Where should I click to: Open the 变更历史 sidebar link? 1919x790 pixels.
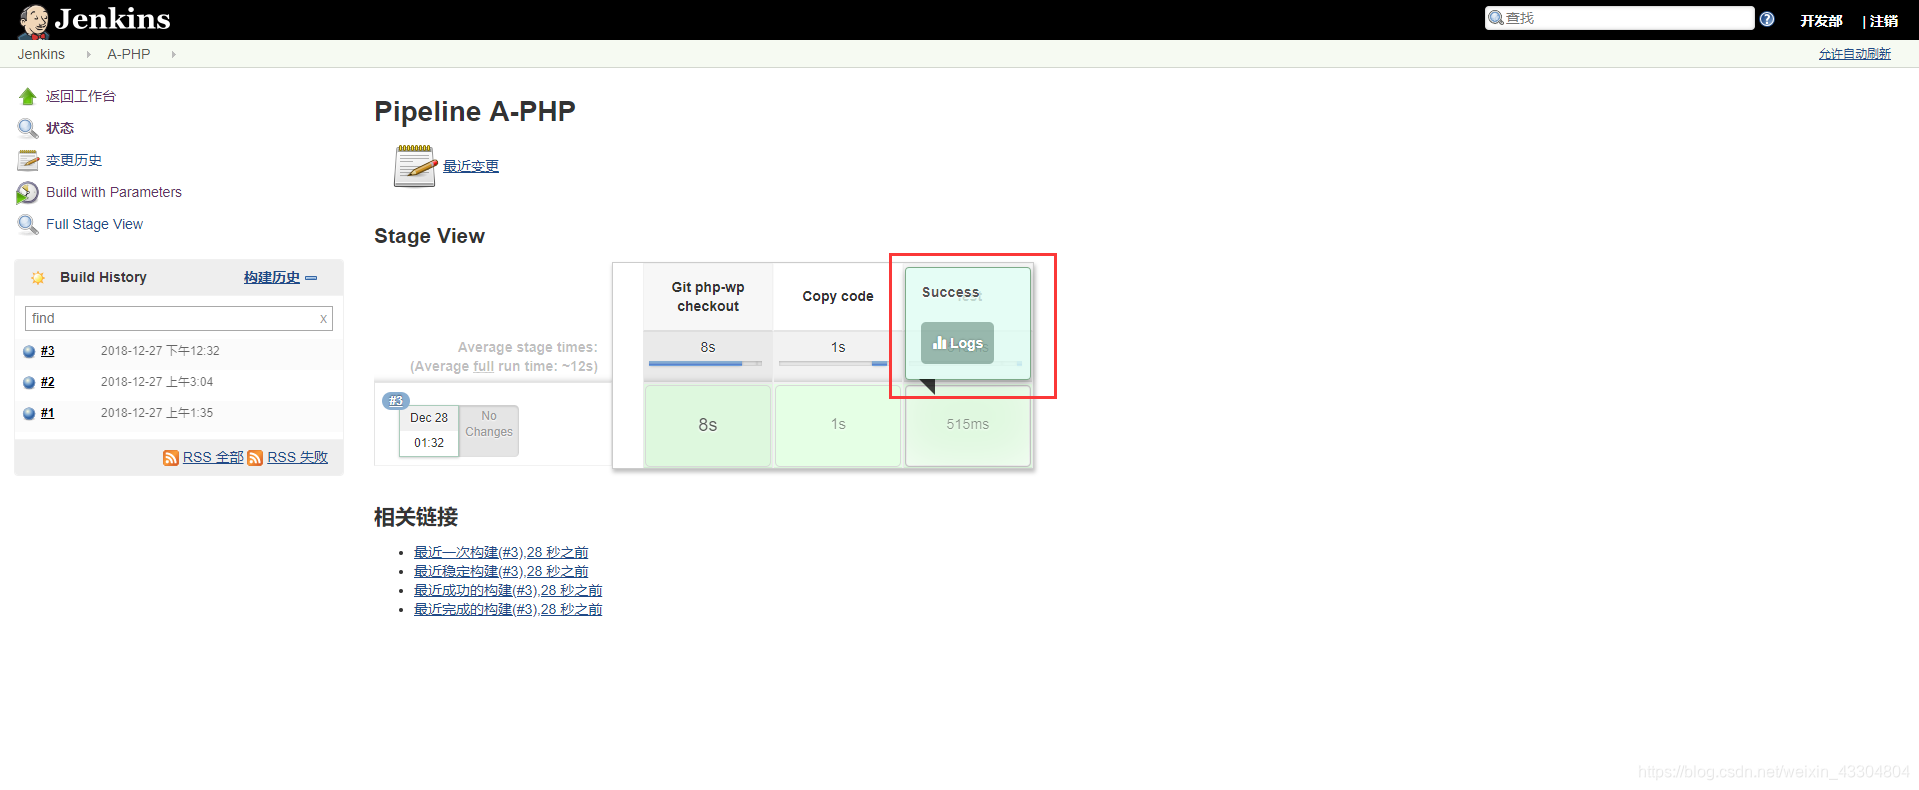(x=74, y=160)
